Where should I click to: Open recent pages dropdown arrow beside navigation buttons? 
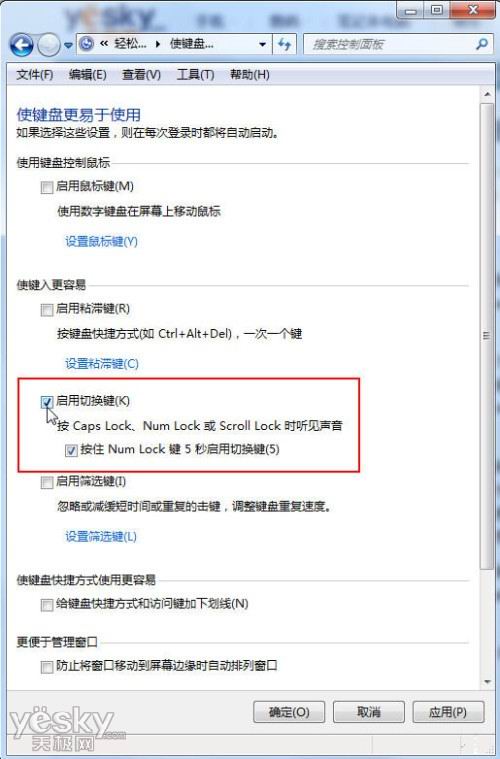coord(68,46)
